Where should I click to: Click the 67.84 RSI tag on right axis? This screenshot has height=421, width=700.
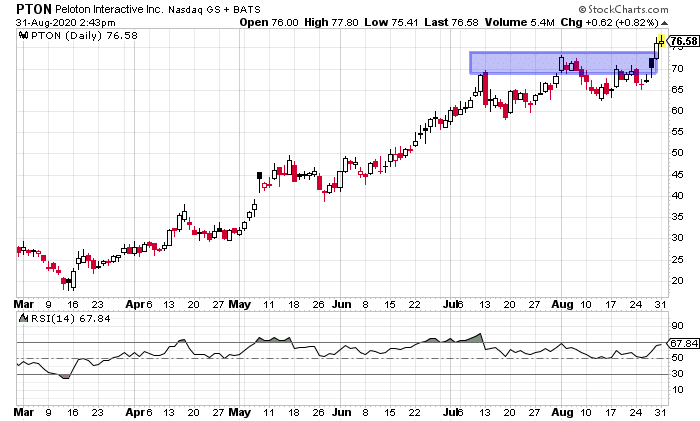[x=683, y=343]
